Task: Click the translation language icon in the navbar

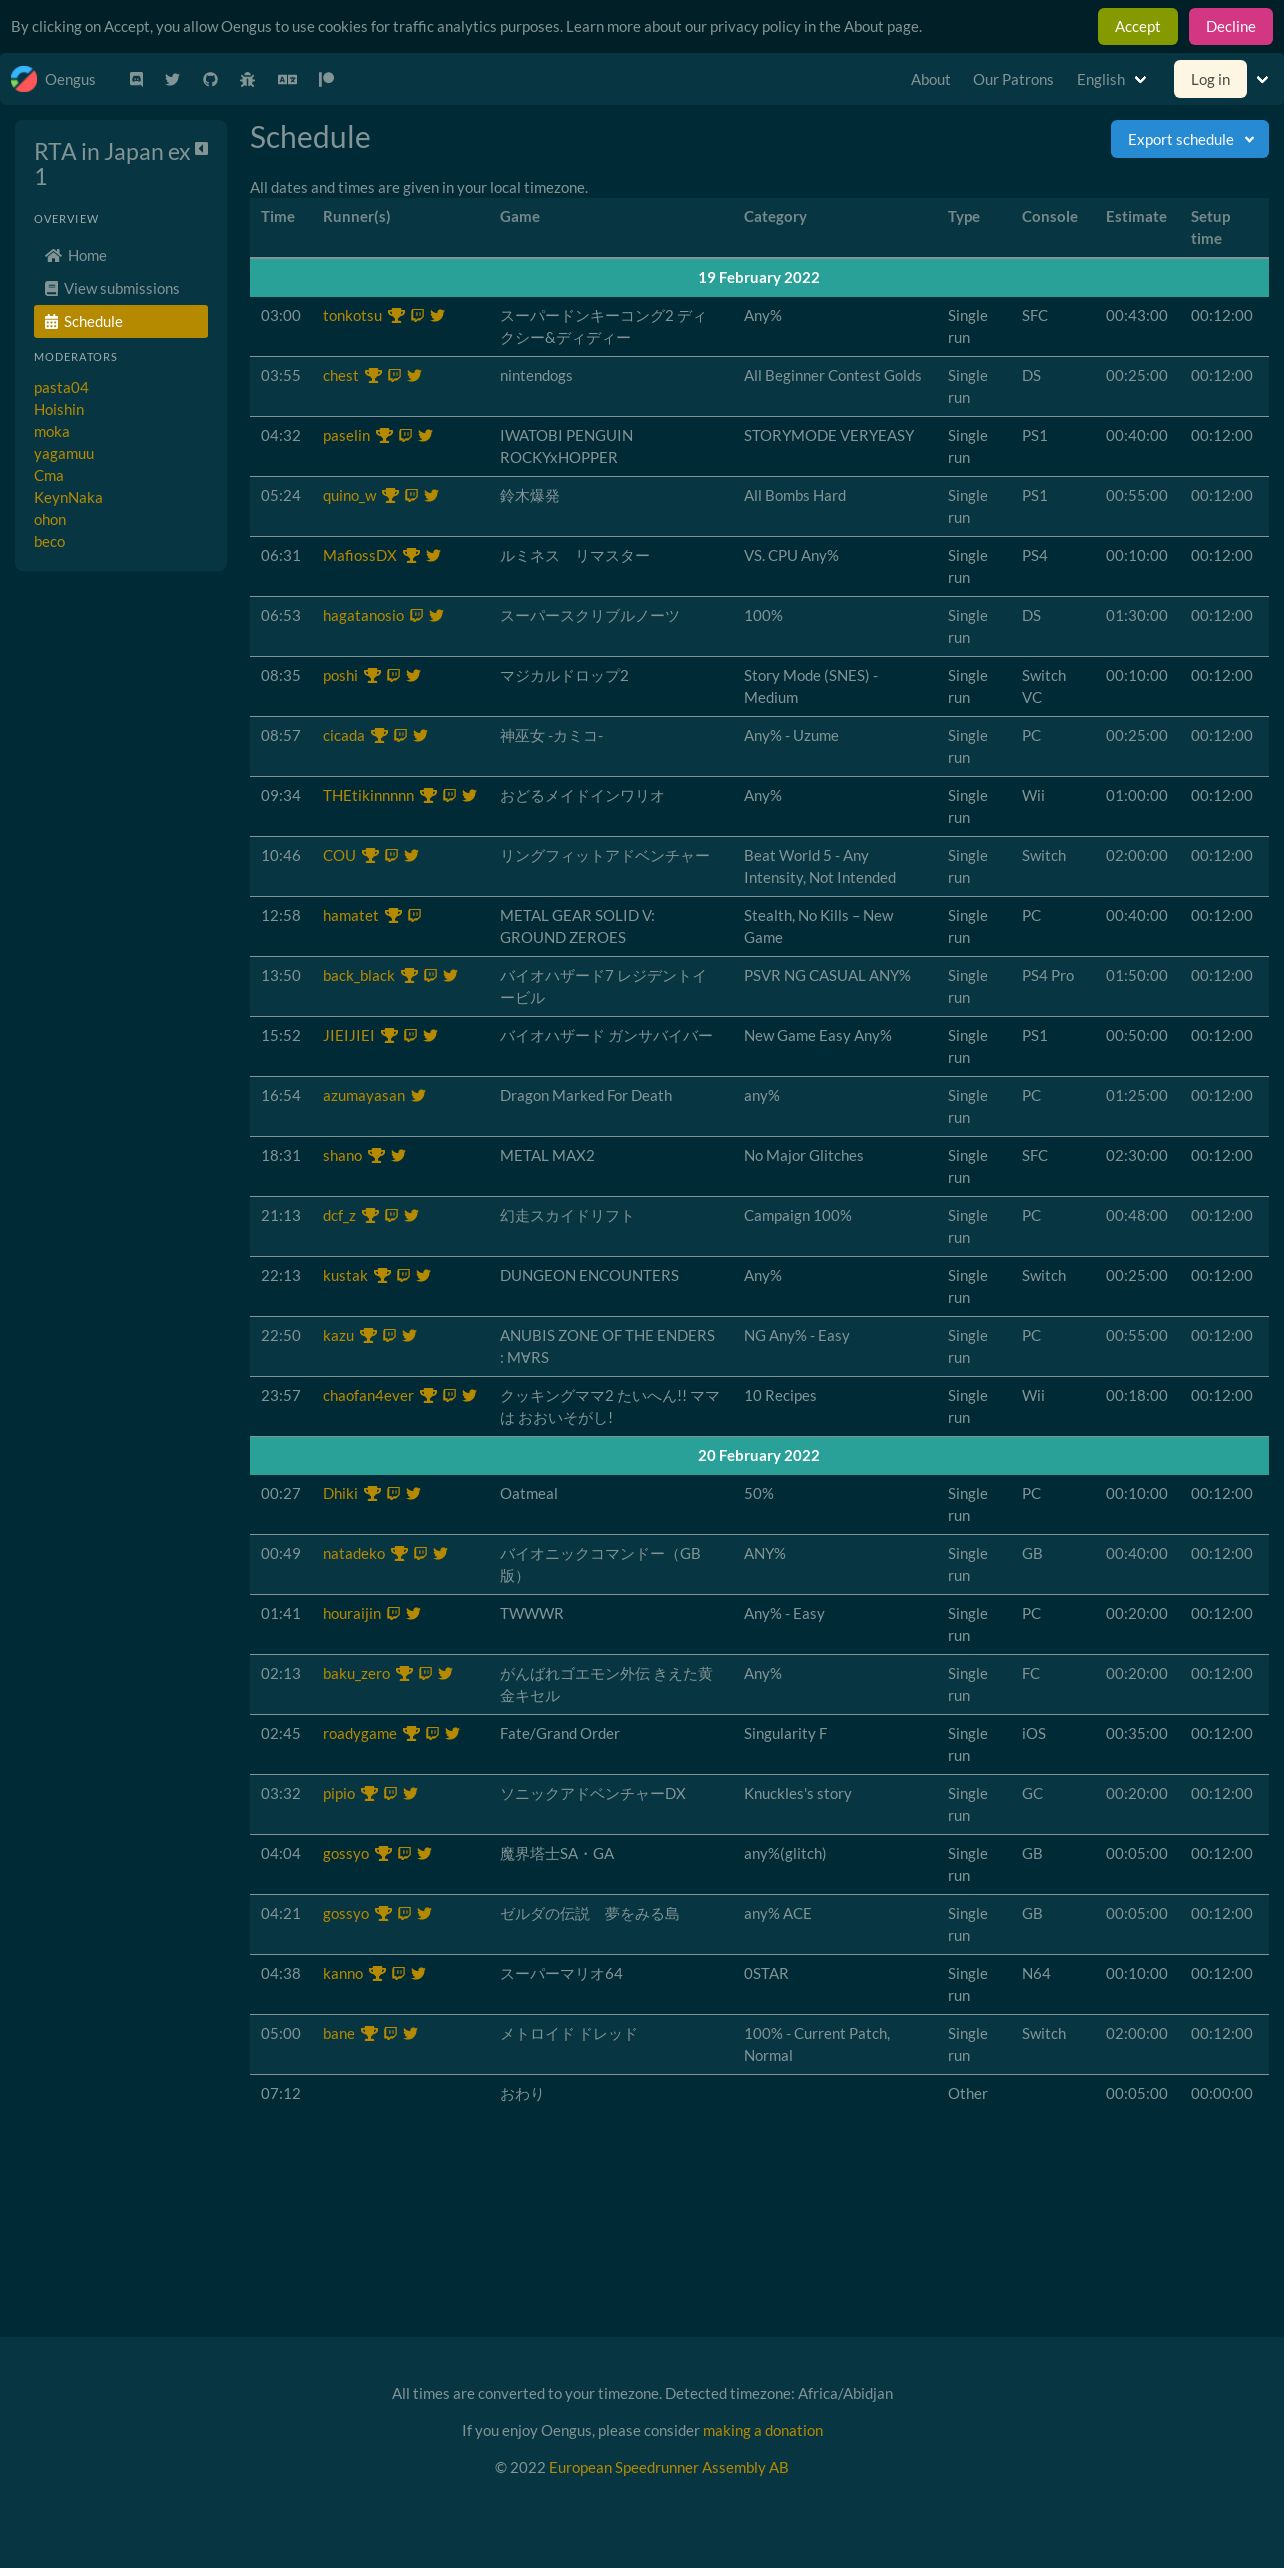Action: click(288, 79)
